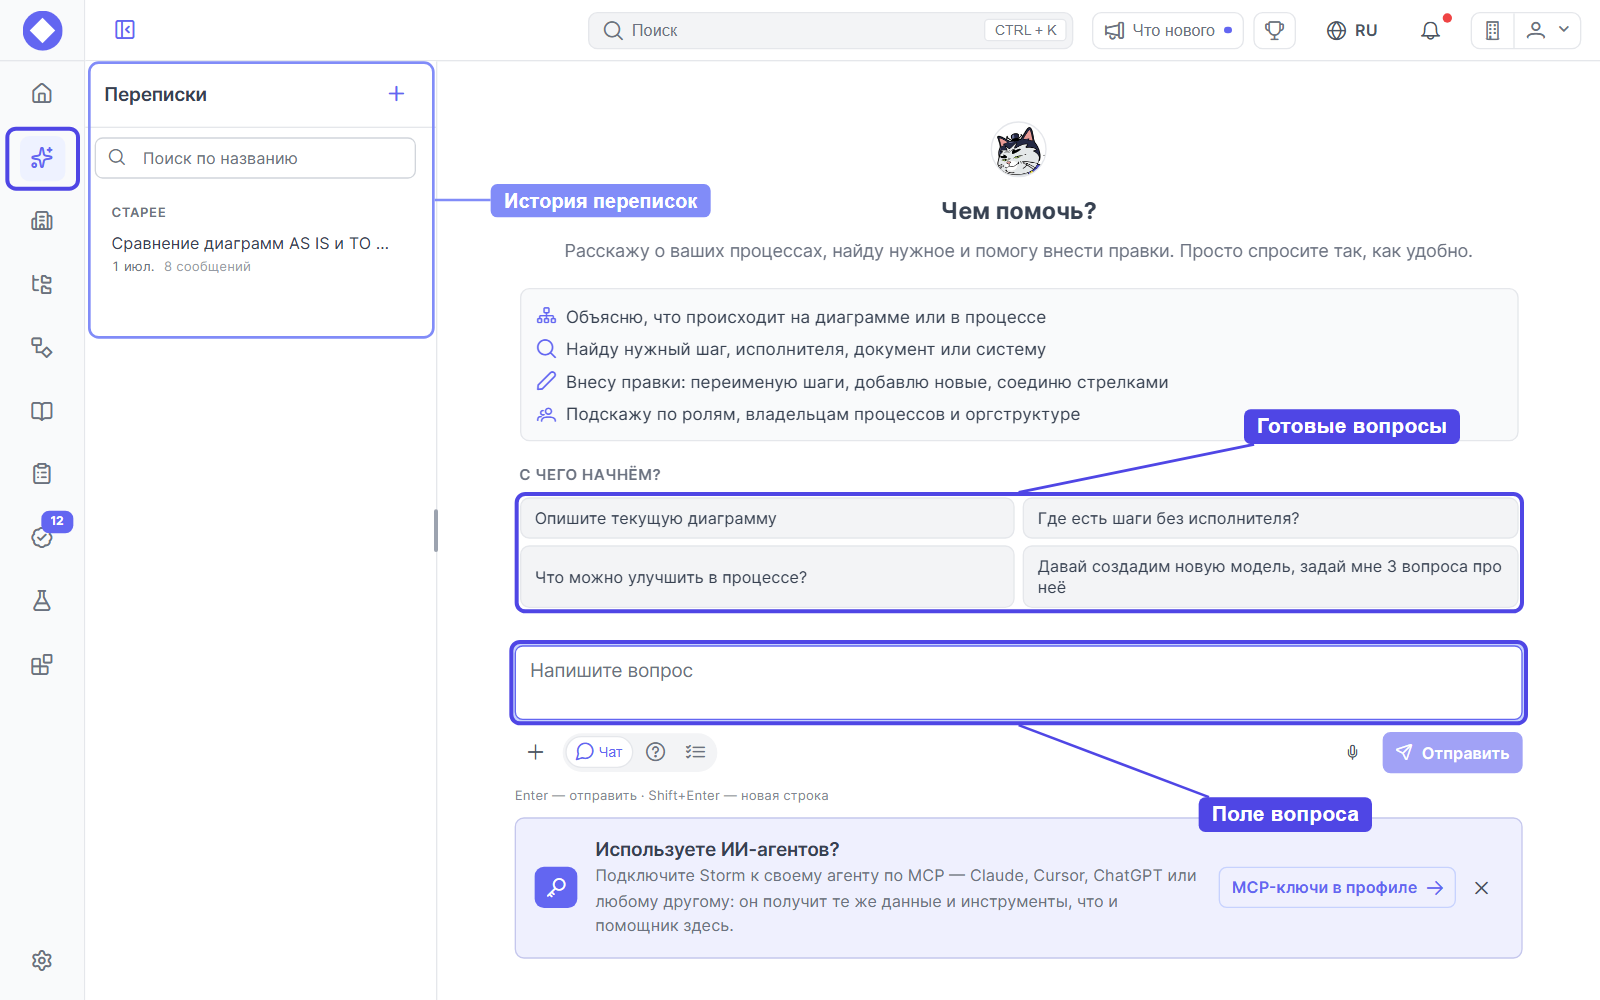The image size is (1600, 1000).
Task: Start a new conversation with plus button
Action: click(x=397, y=94)
